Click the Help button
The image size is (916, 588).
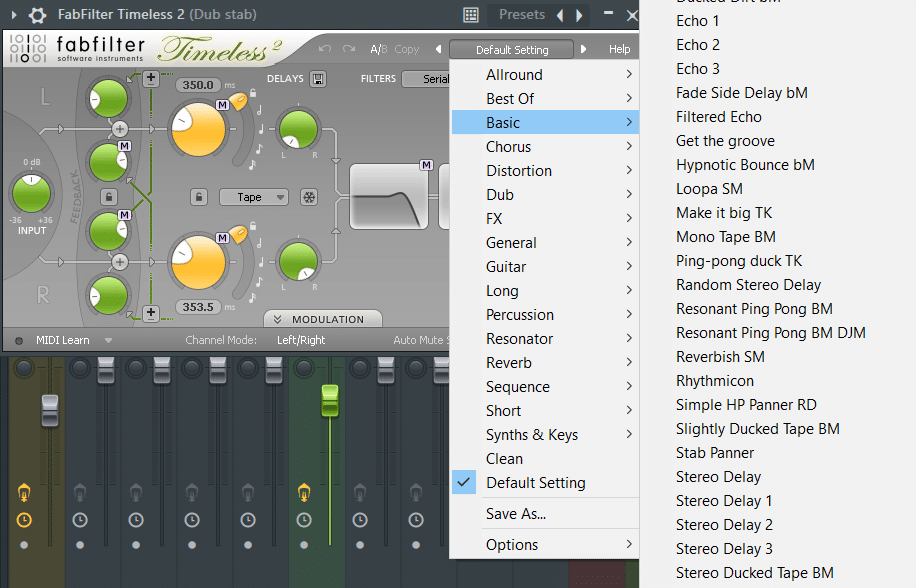(619, 50)
